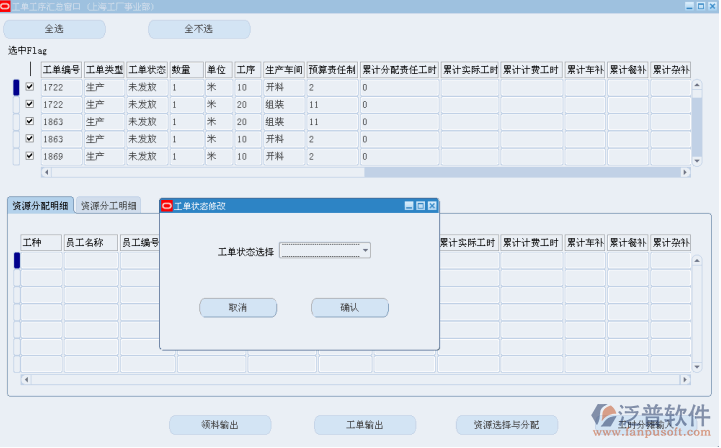Viewport: 721px width, 448px height.
Task: Maximize the 工单工序汇总窗口 main window
Action: [x=701, y=6]
